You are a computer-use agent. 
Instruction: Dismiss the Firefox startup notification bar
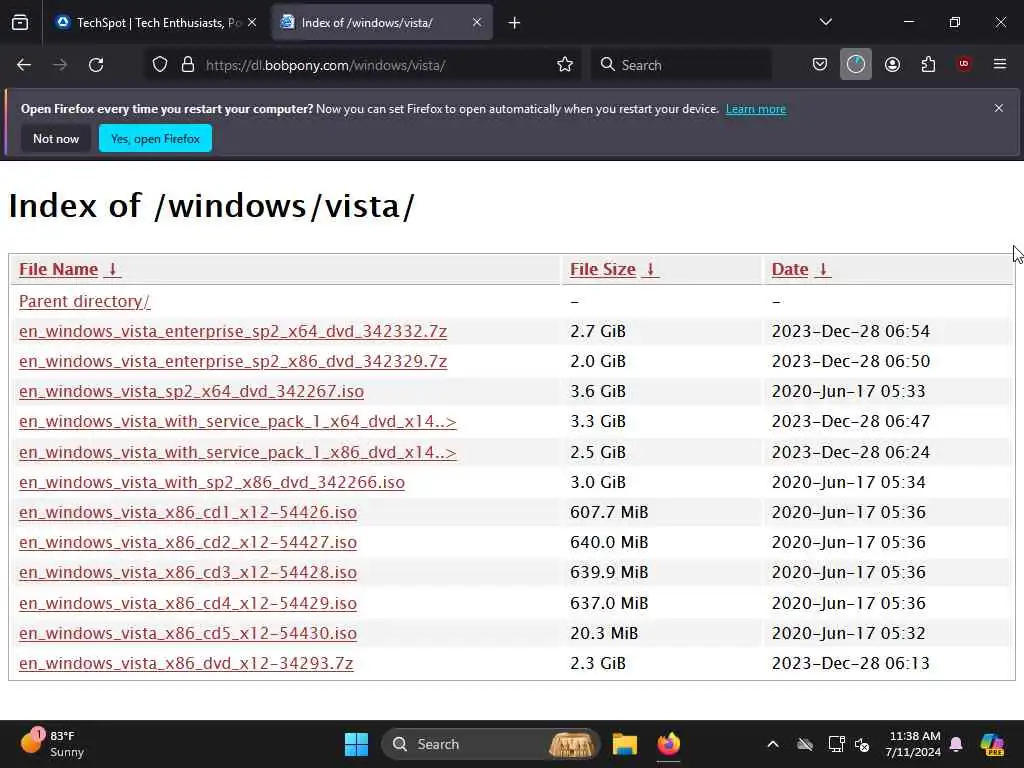click(999, 108)
